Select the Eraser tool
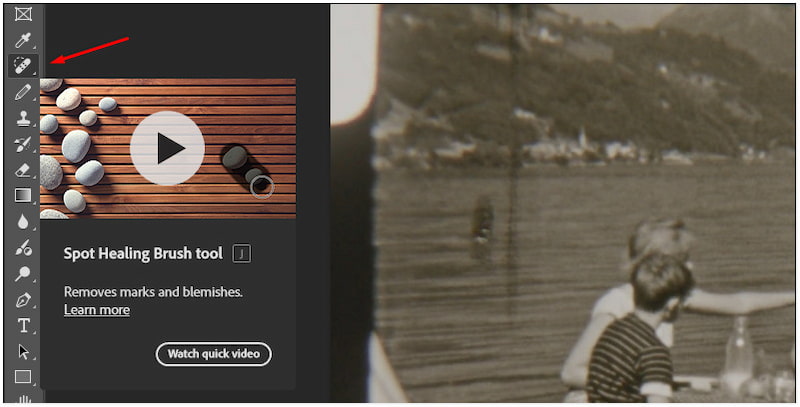 [x=23, y=170]
